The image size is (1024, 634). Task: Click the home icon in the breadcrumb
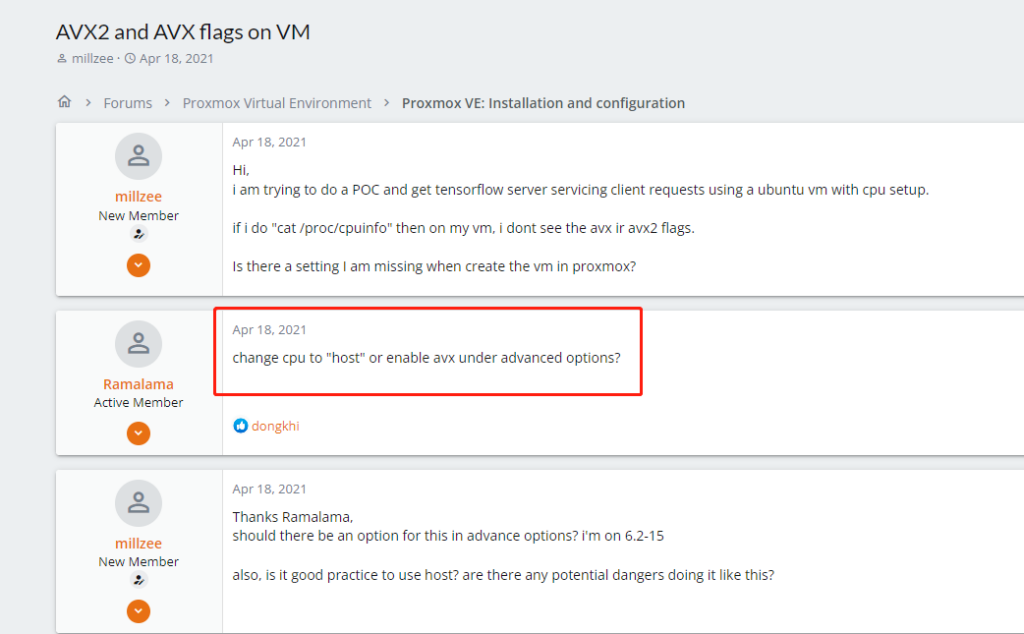pyautogui.click(x=65, y=102)
